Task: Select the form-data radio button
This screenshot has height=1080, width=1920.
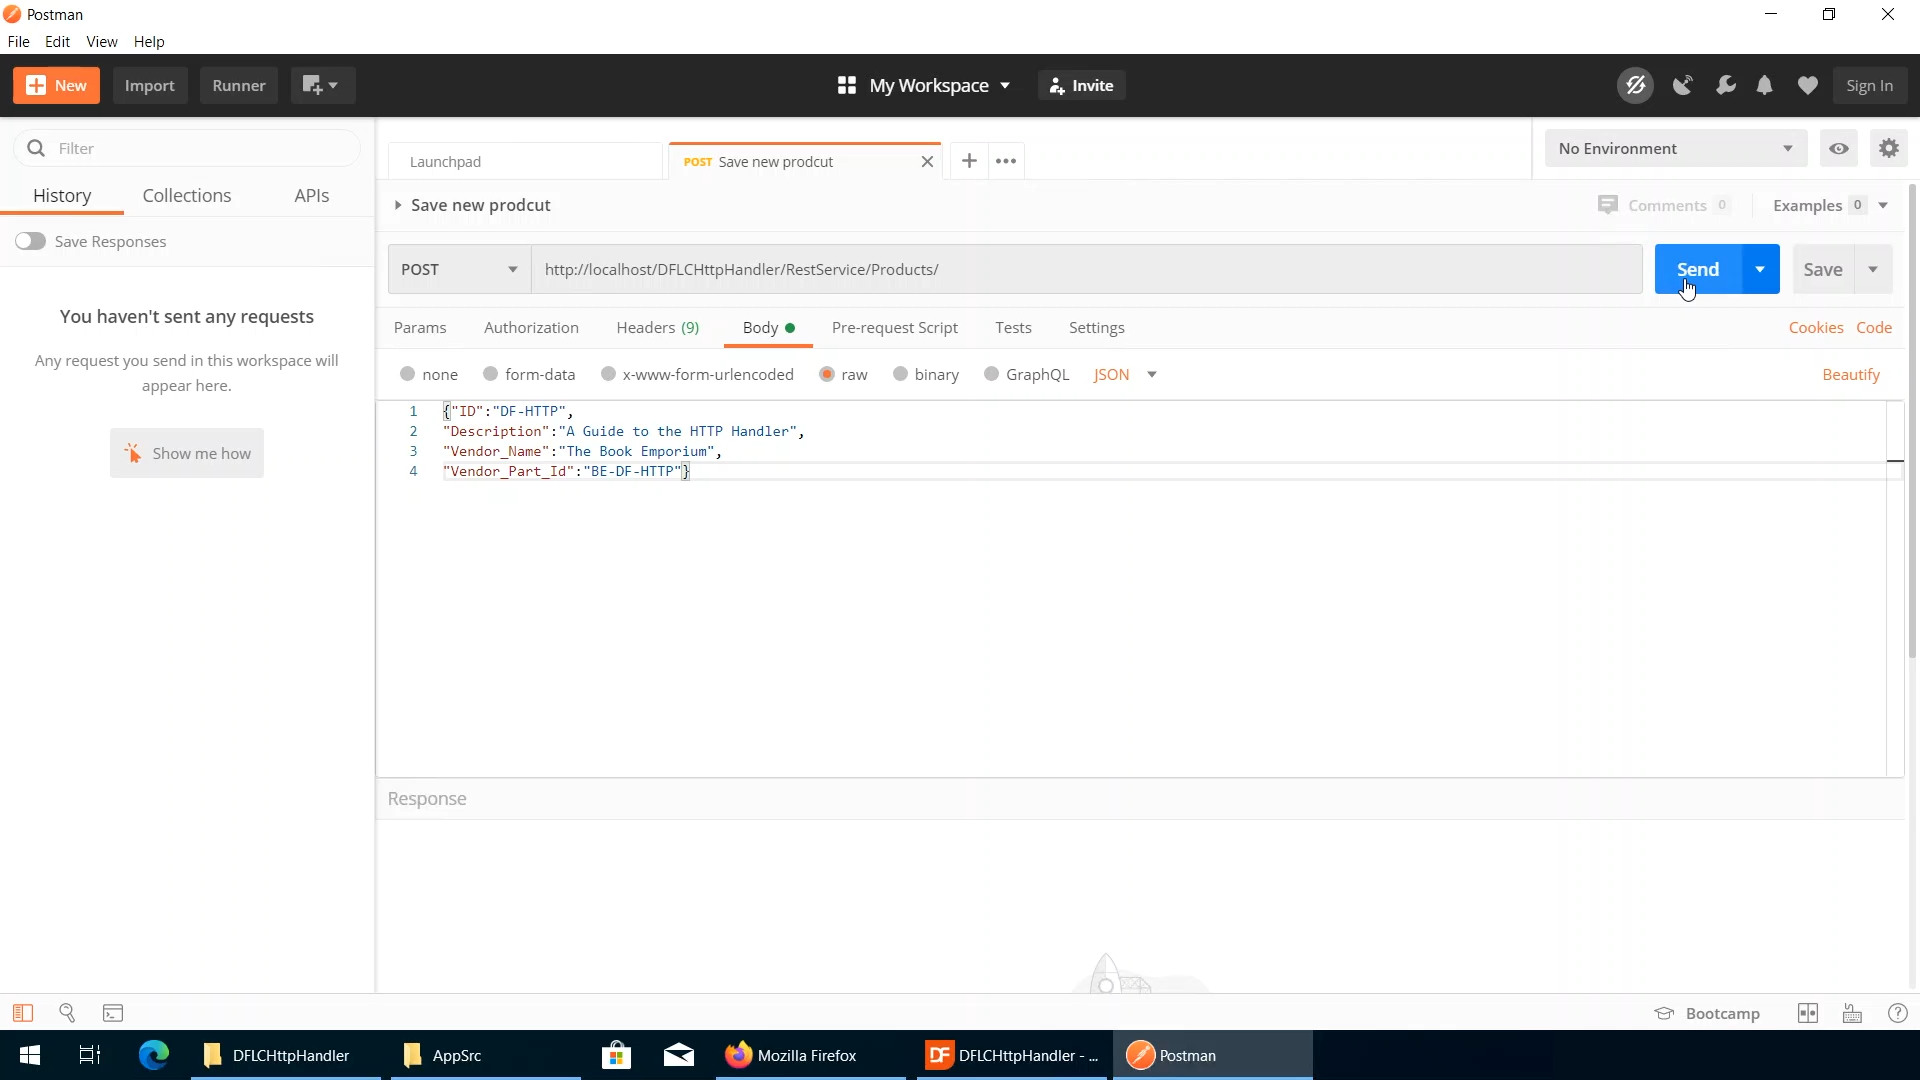Action: [x=490, y=374]
